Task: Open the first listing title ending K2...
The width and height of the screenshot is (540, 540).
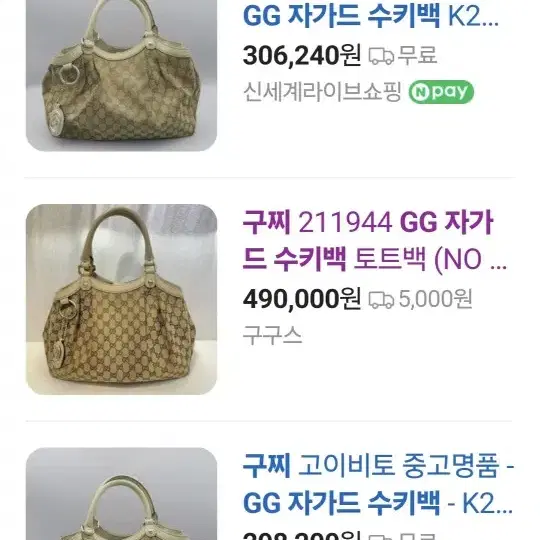Action: coord(371,16)
